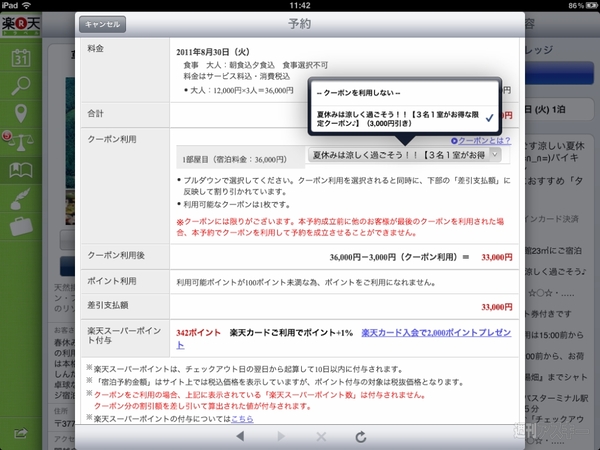Tap the Wi-Fi indicator in status bar

coord(26,5)
